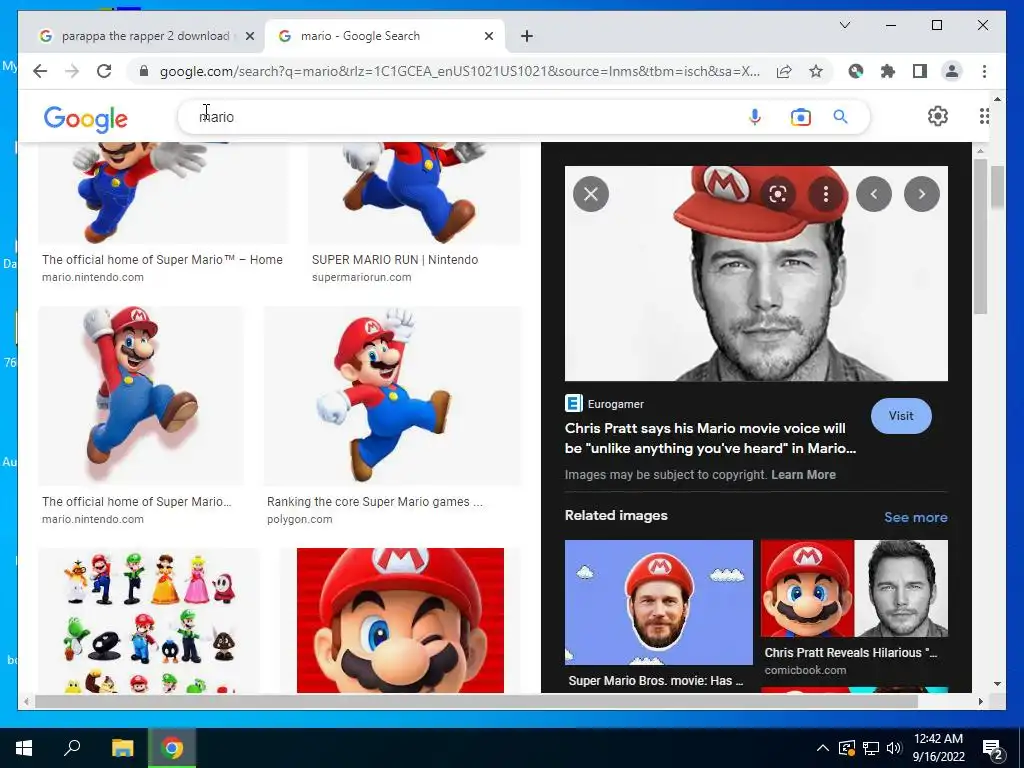Close the parappa the rapper tab
The height and width of the screenshot is (768, 1024).
(249, 37)
